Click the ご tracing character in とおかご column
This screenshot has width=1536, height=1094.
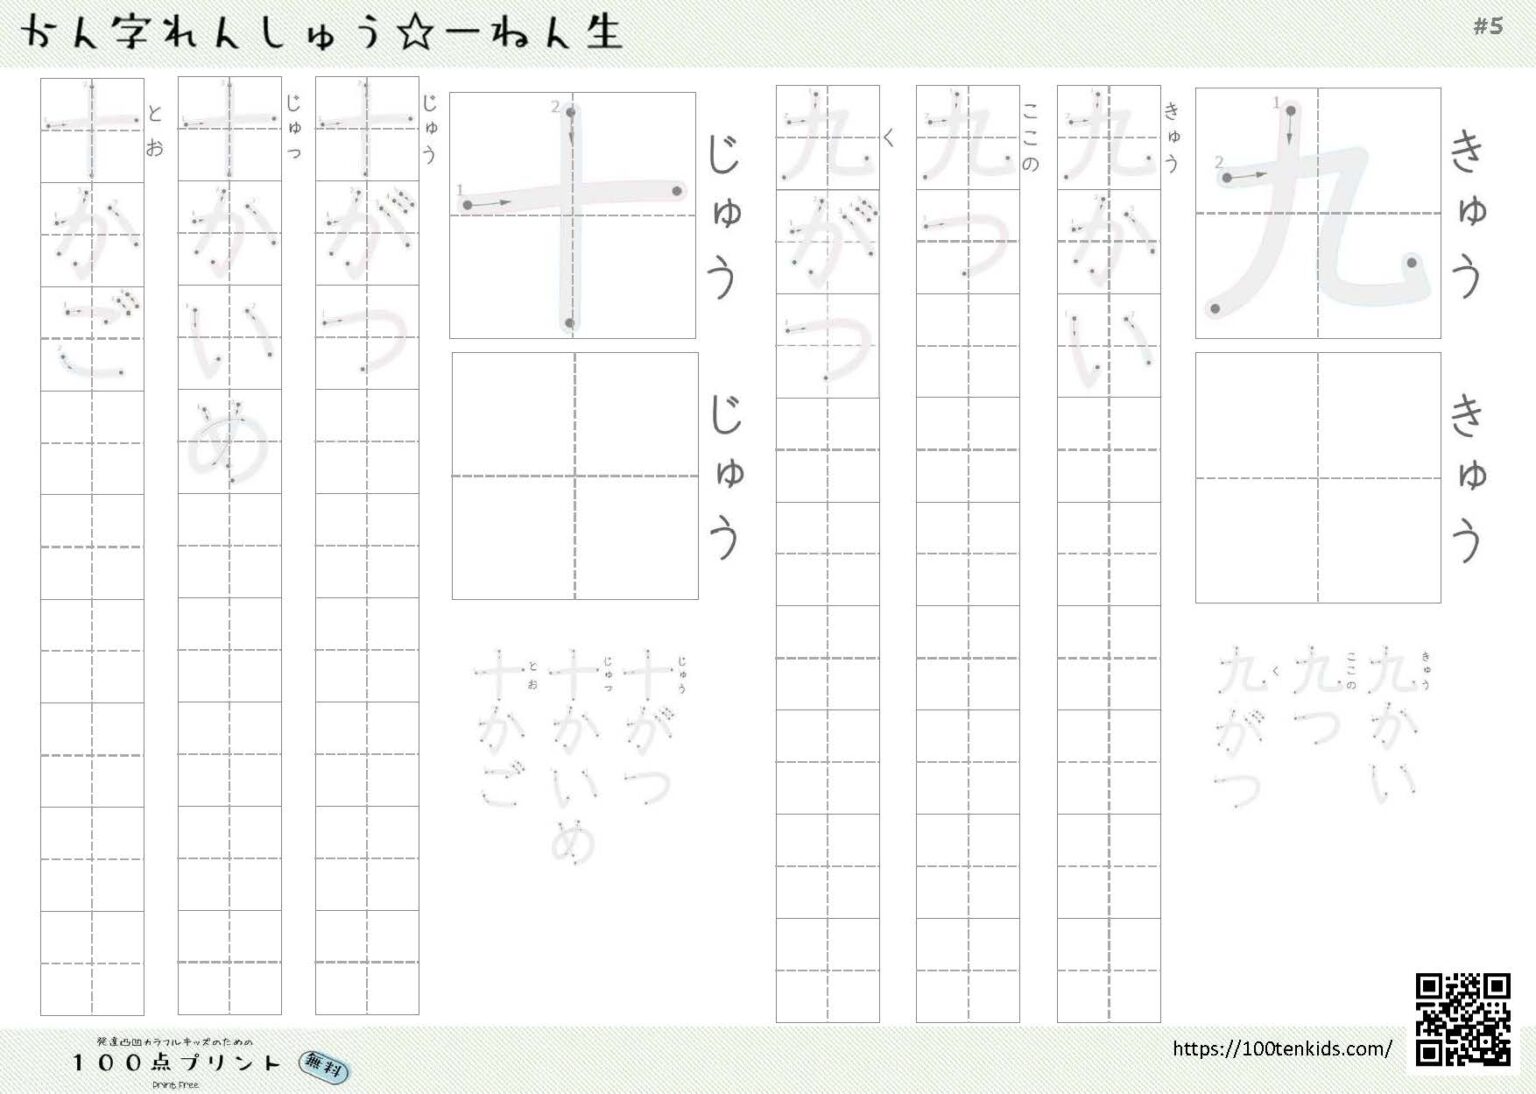tap(92, 339)
